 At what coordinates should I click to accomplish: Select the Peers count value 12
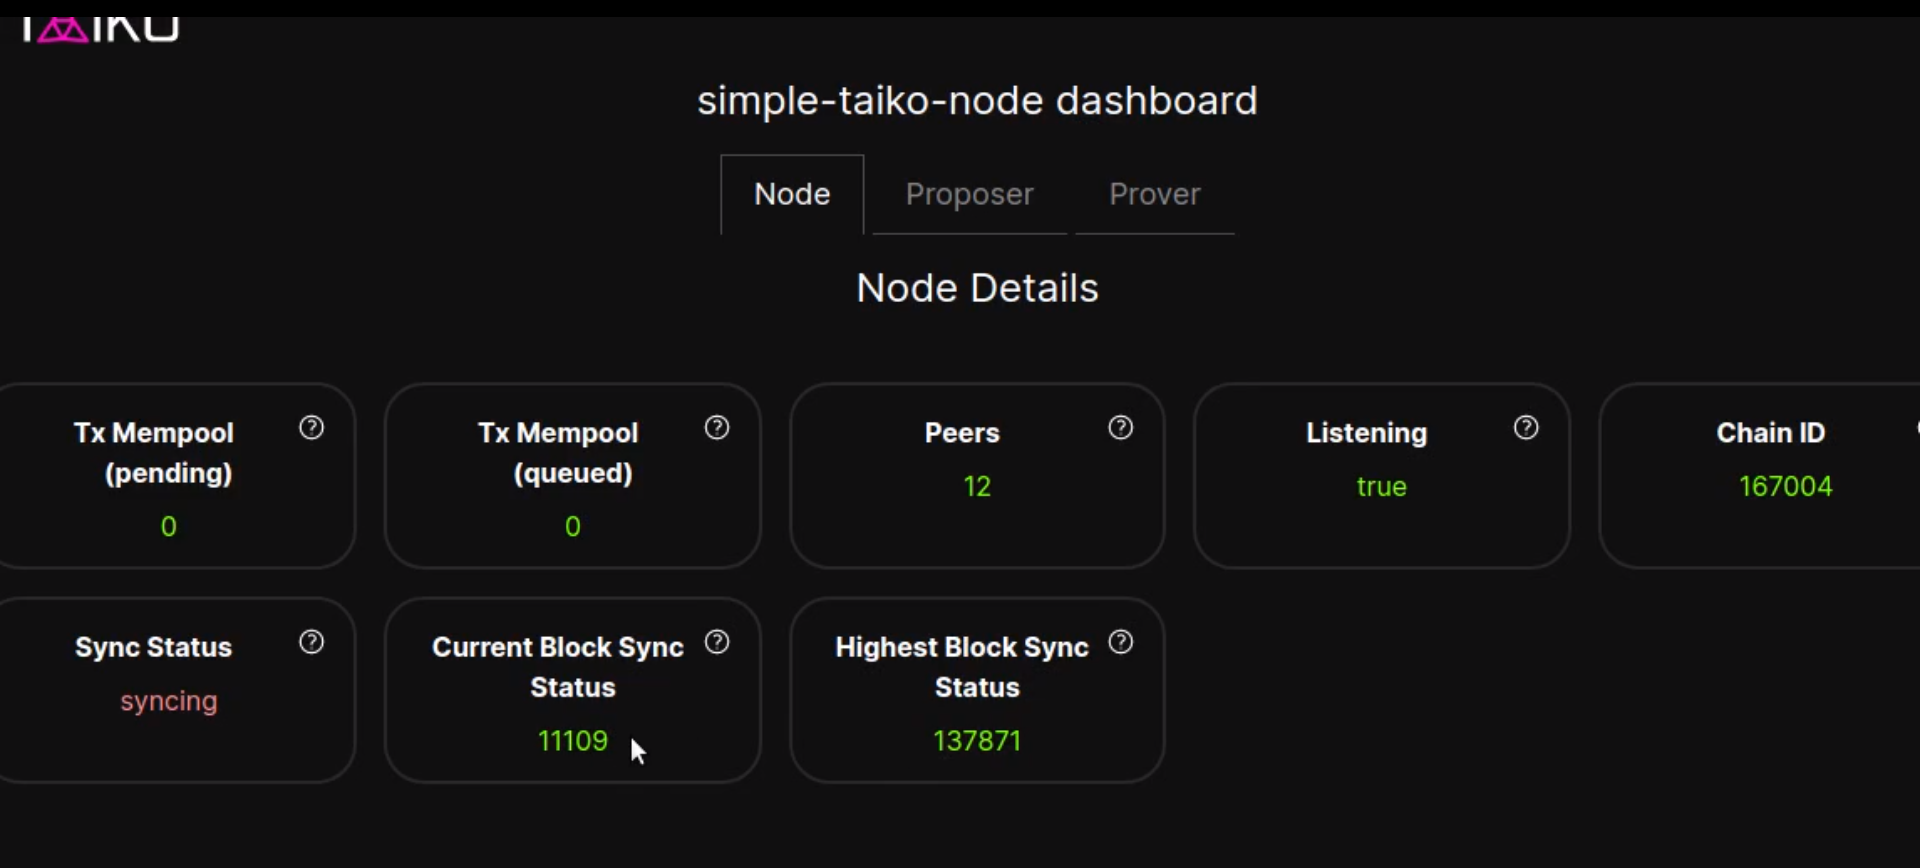(977, 487)
